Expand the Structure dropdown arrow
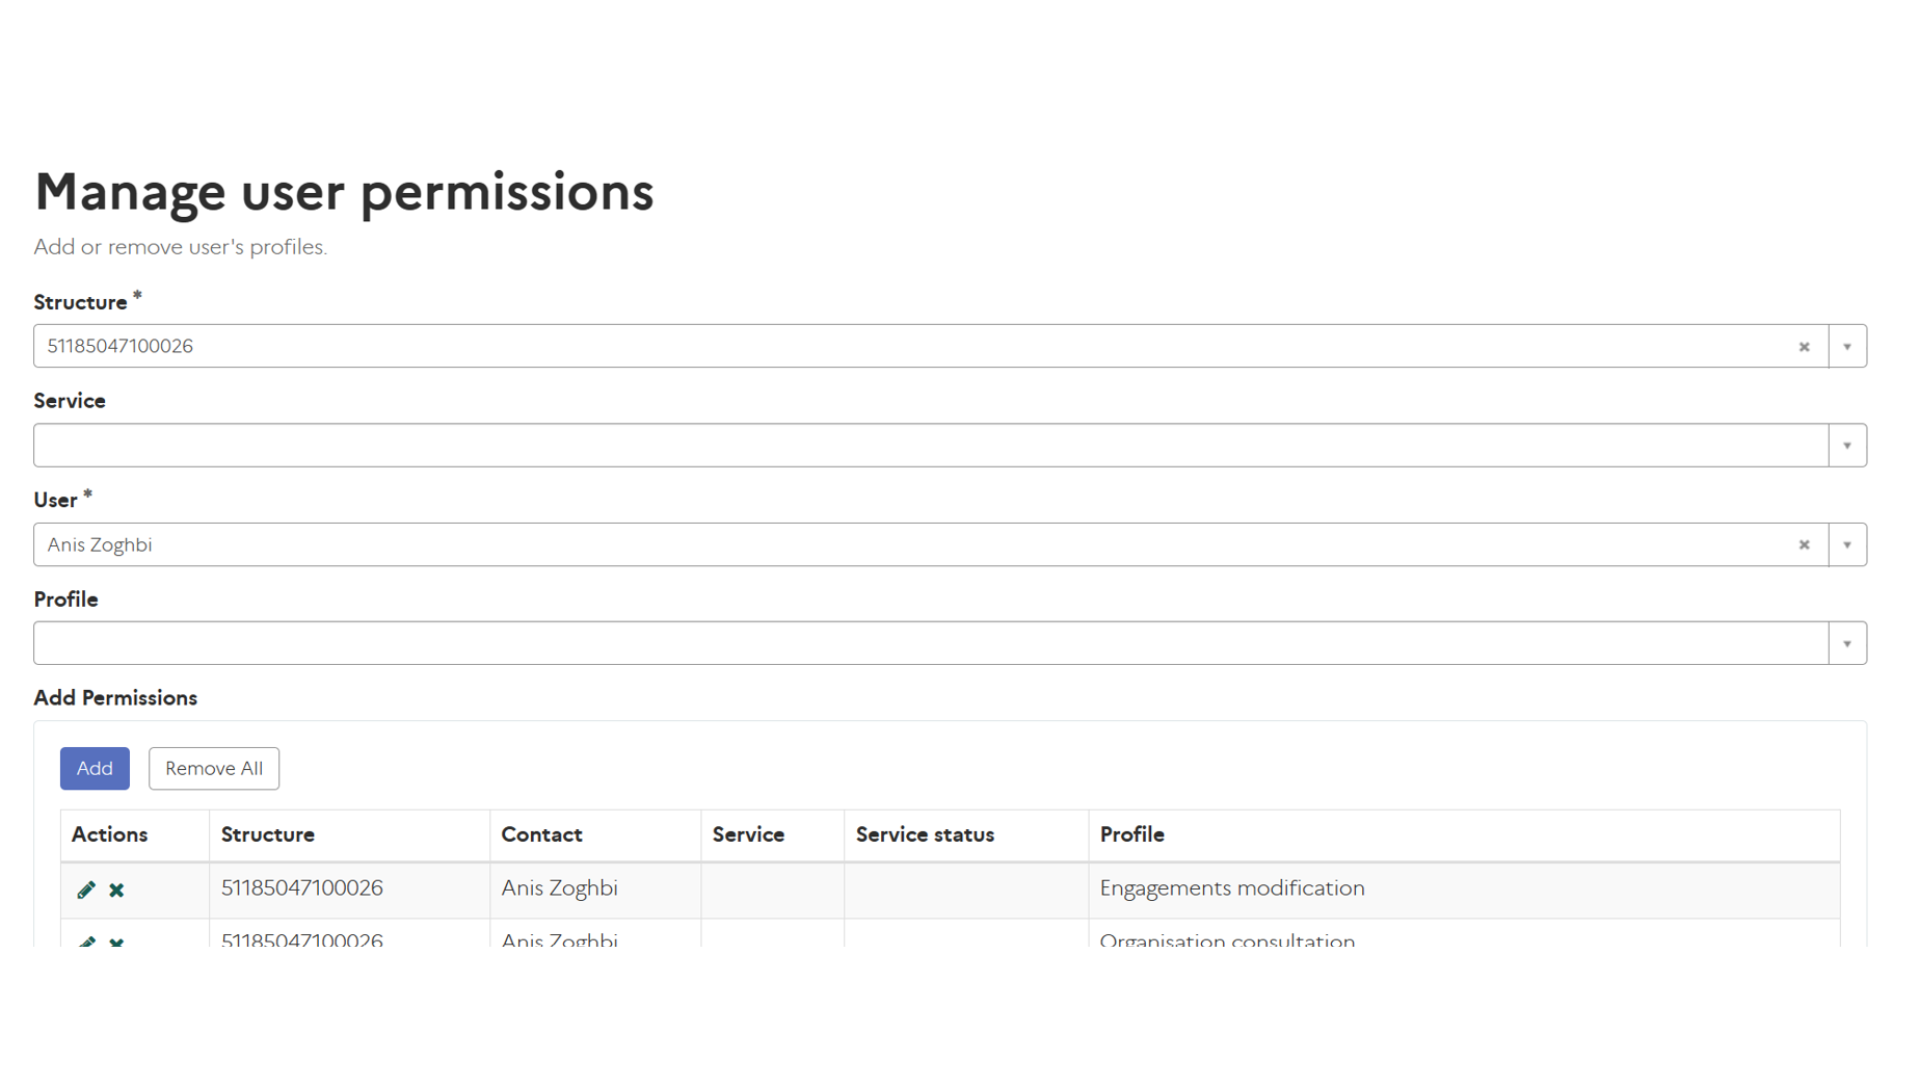The height and width of the screenshot is (1080, 1920). [1847, 346]
